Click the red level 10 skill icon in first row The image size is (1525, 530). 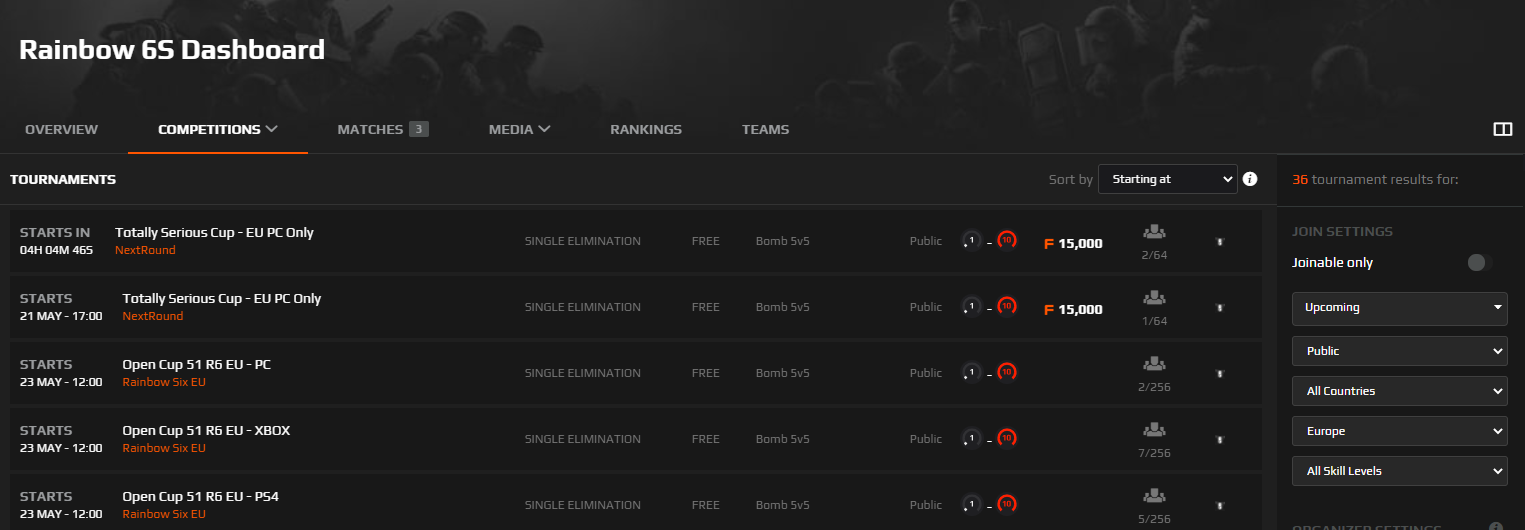(1007, 241)
